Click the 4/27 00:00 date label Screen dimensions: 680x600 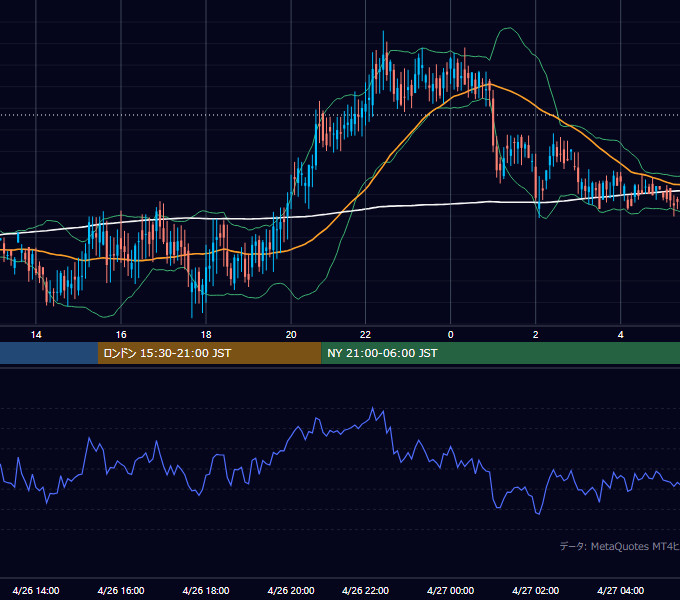coord(451,590)
